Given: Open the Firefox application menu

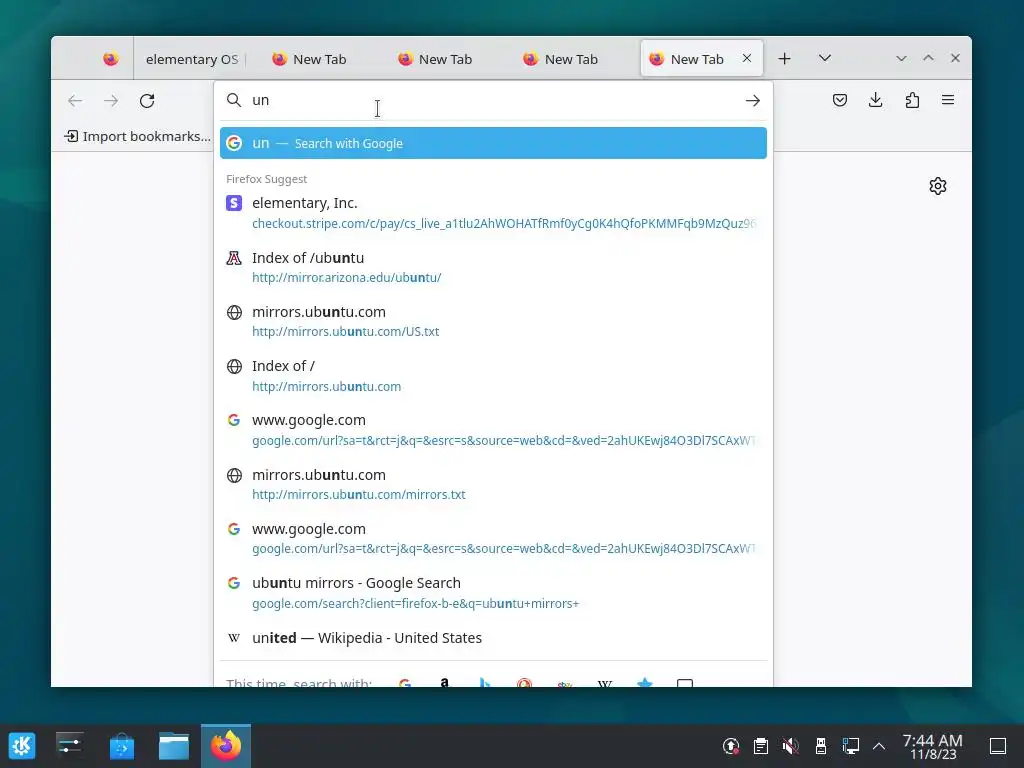Looking at the screenshot, I should (948, 100).
